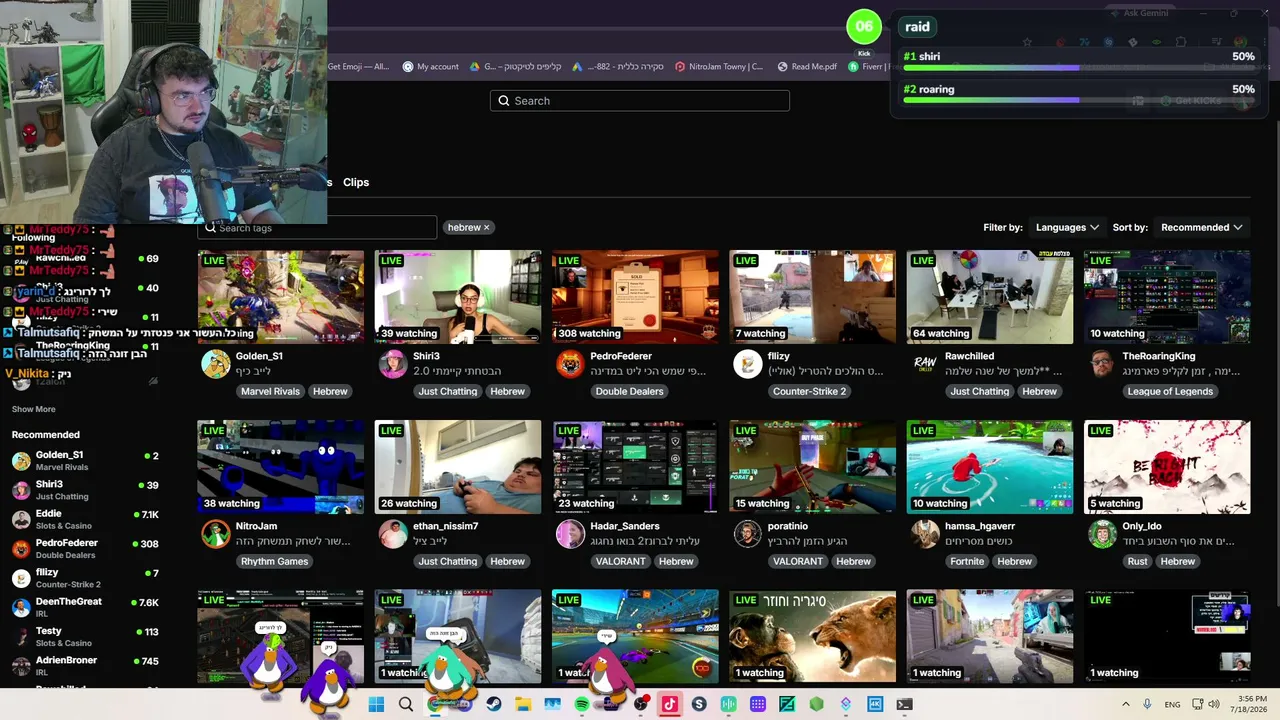Focus the main Search field
Screen dimensions: 1280x720
pos(640,100)
